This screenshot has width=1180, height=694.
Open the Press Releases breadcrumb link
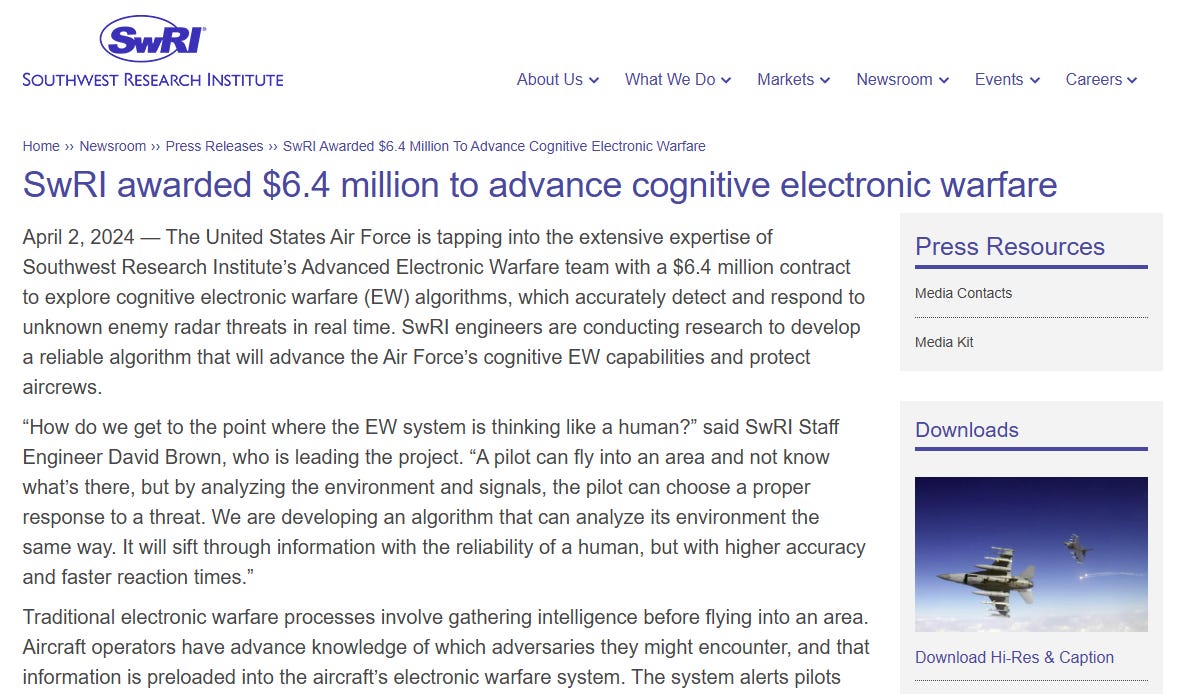pyautogui.click(x=214, y=146)
